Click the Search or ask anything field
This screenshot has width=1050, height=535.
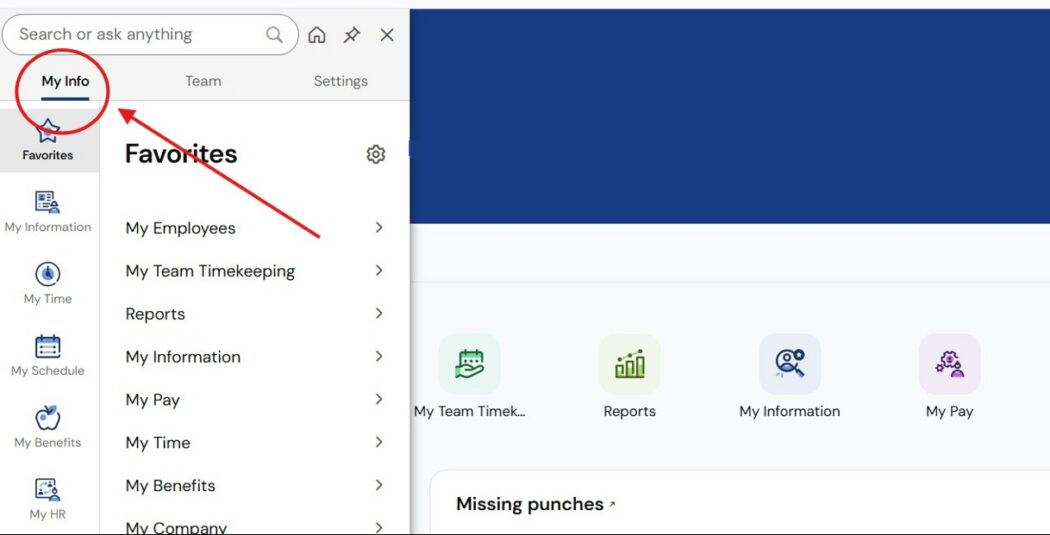[140, 35]
